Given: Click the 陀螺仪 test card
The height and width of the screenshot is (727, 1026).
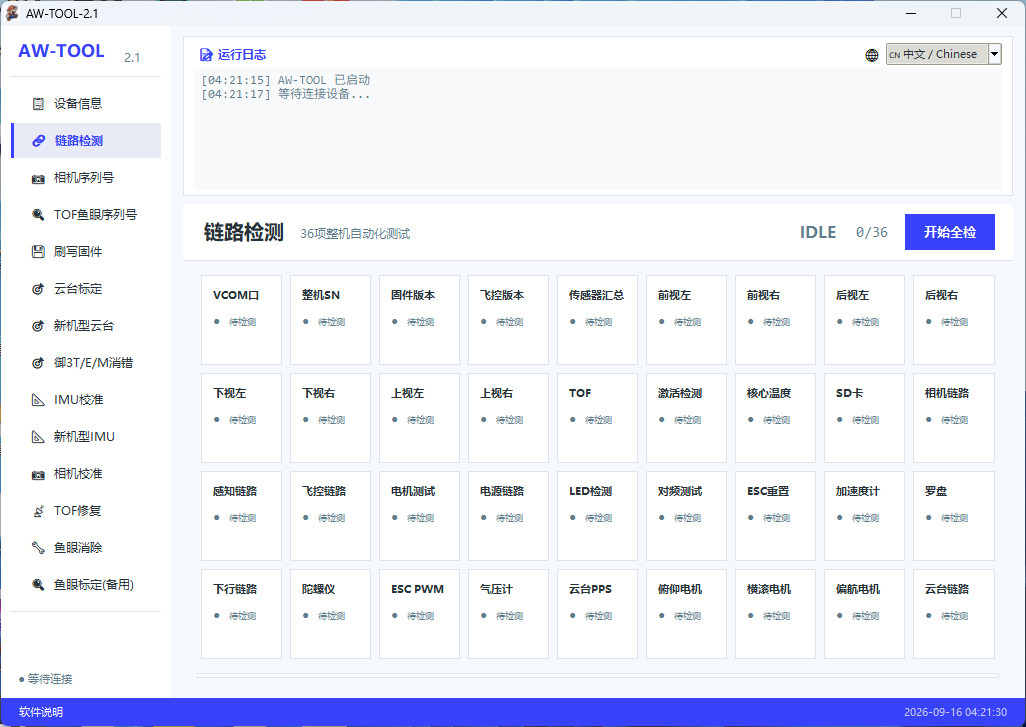Looking at the screenshot, I should 330,614.
